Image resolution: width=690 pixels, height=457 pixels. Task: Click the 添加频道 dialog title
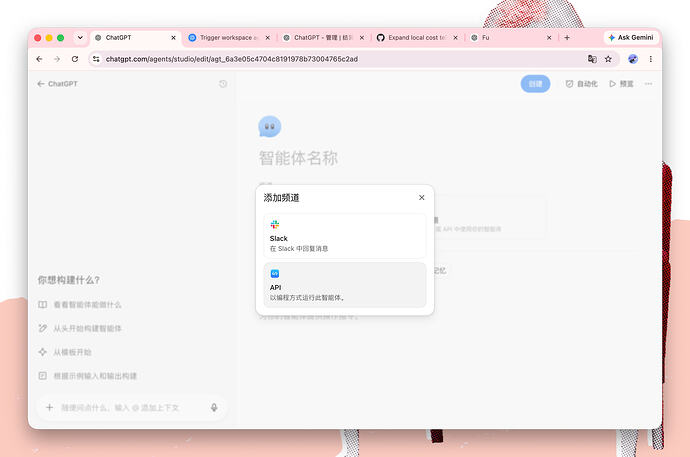click(x=281, y=197)
